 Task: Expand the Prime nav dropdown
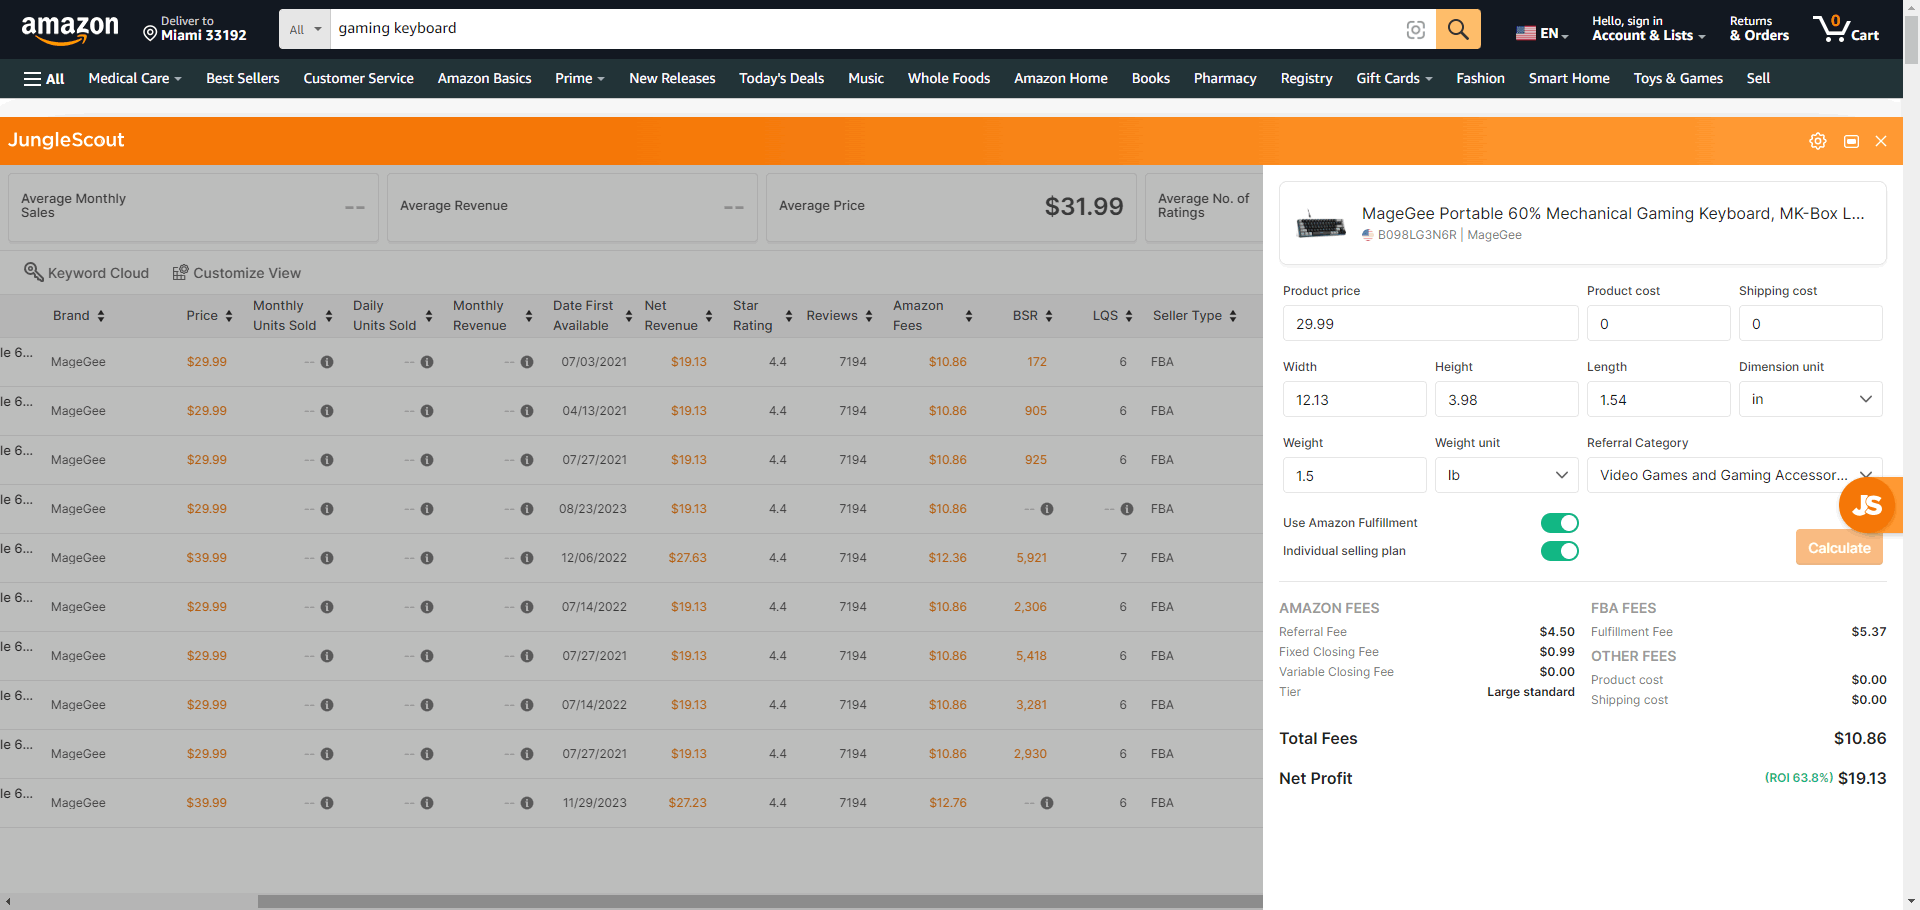point(580,79)
